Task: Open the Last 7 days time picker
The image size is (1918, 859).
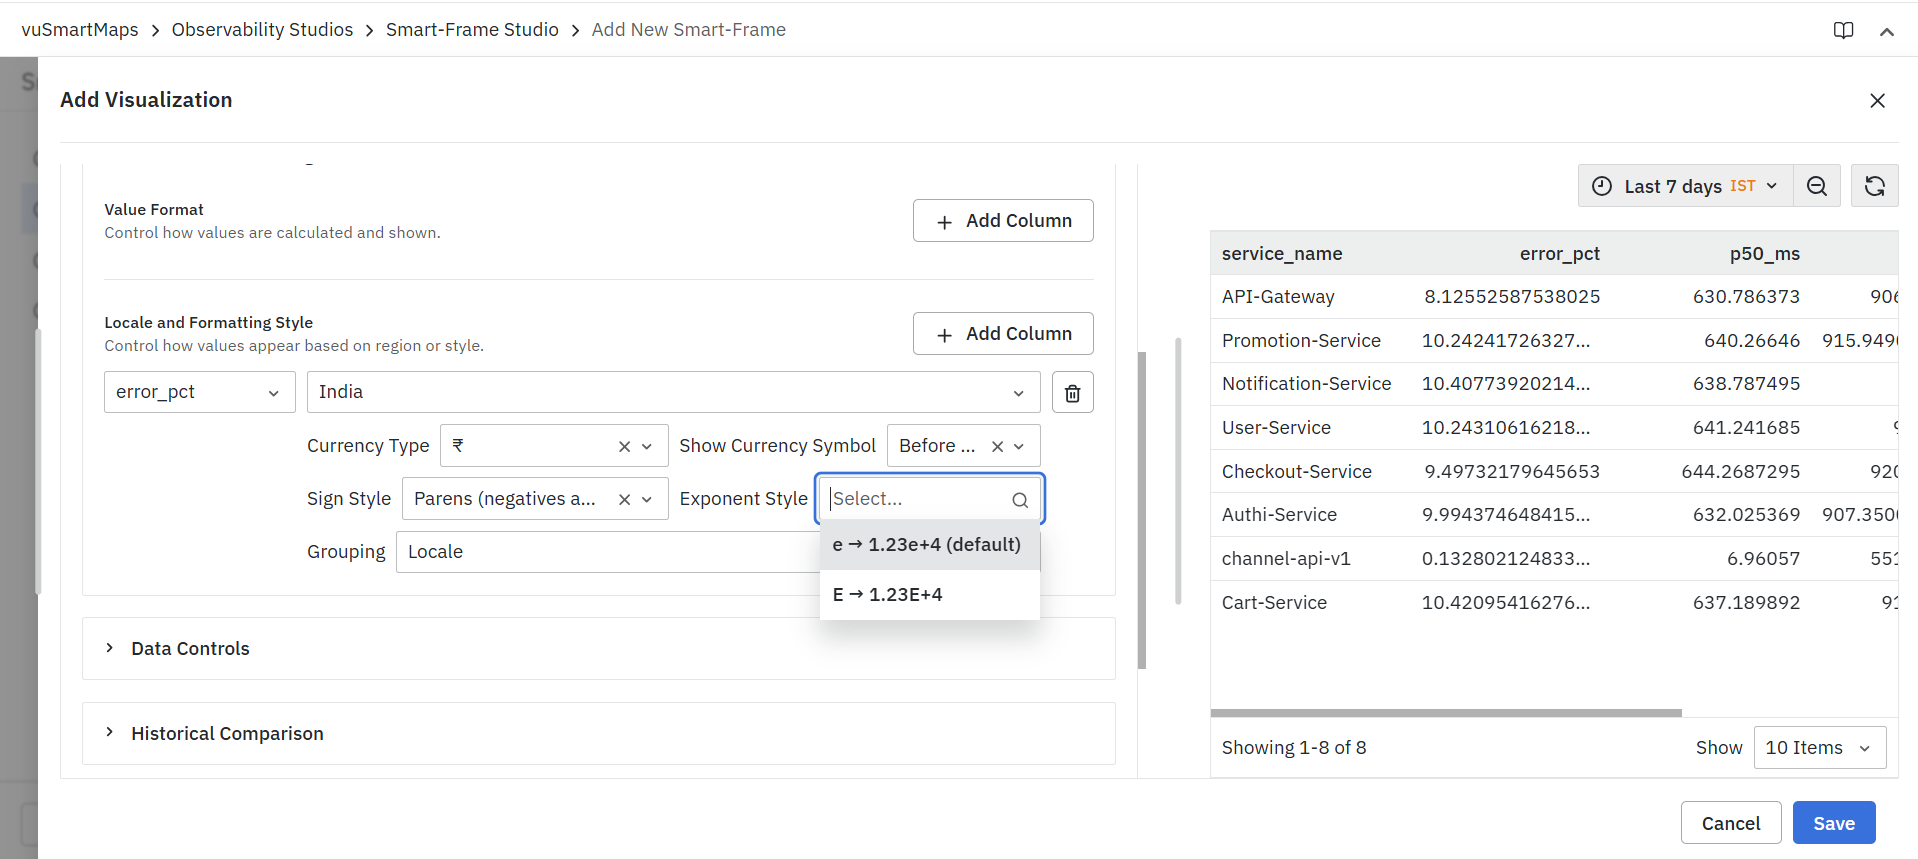Action: 1686,186
